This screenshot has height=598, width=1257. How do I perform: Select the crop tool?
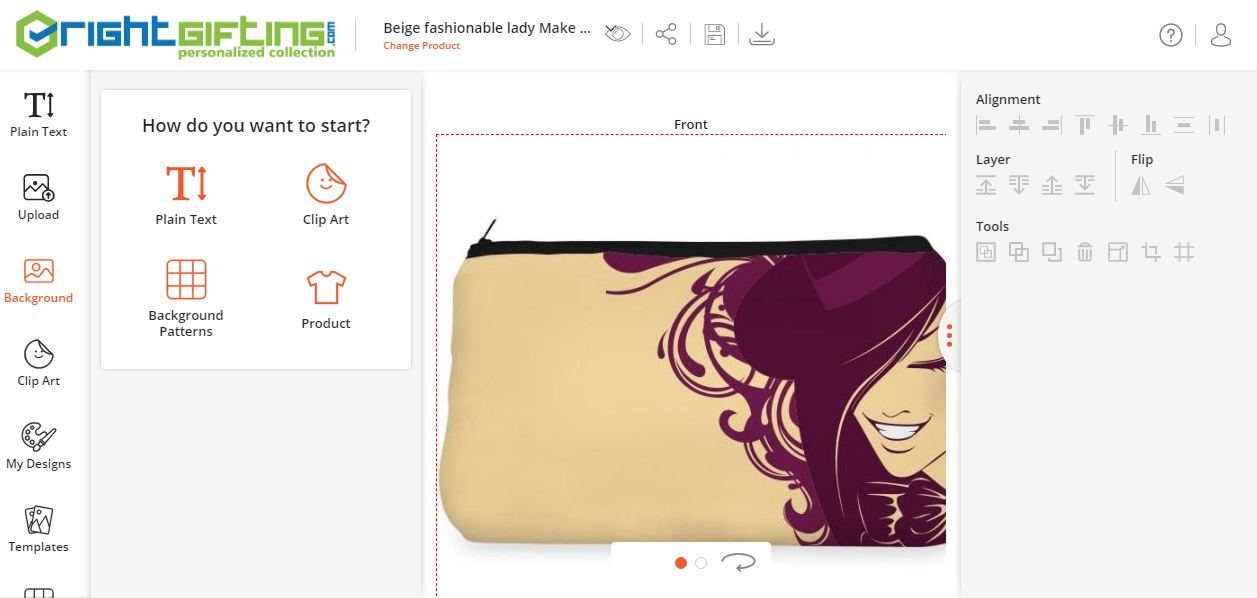(x=1151, y=252)
